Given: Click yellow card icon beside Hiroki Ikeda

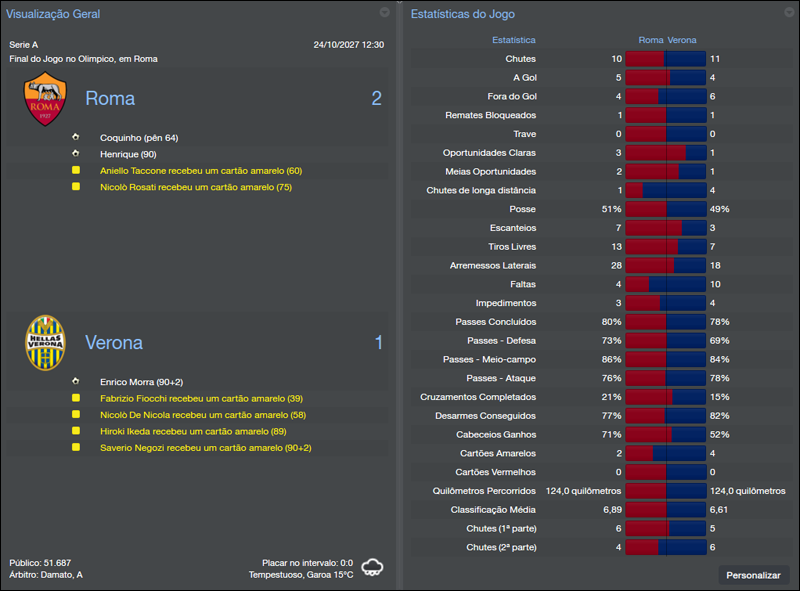Looking at the screenshot, I should click(x=75, y=431).
